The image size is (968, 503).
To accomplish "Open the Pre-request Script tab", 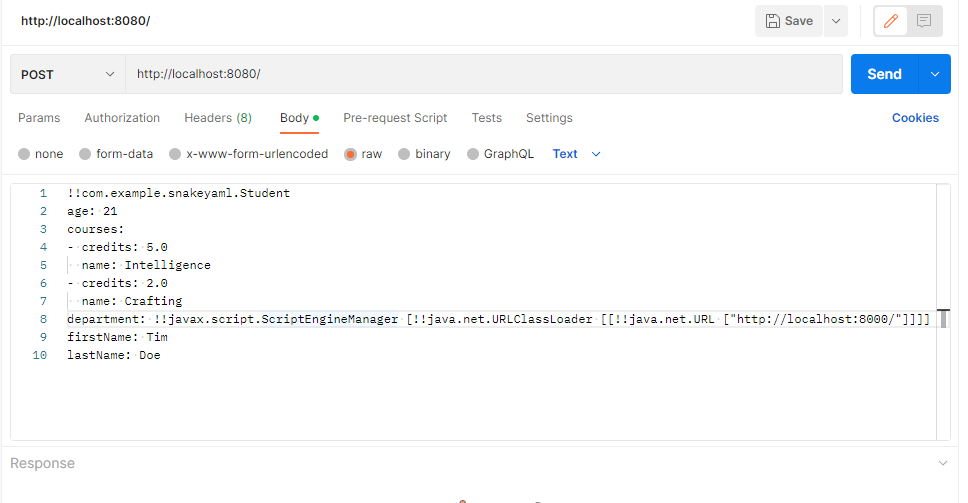I will (395, 118).
